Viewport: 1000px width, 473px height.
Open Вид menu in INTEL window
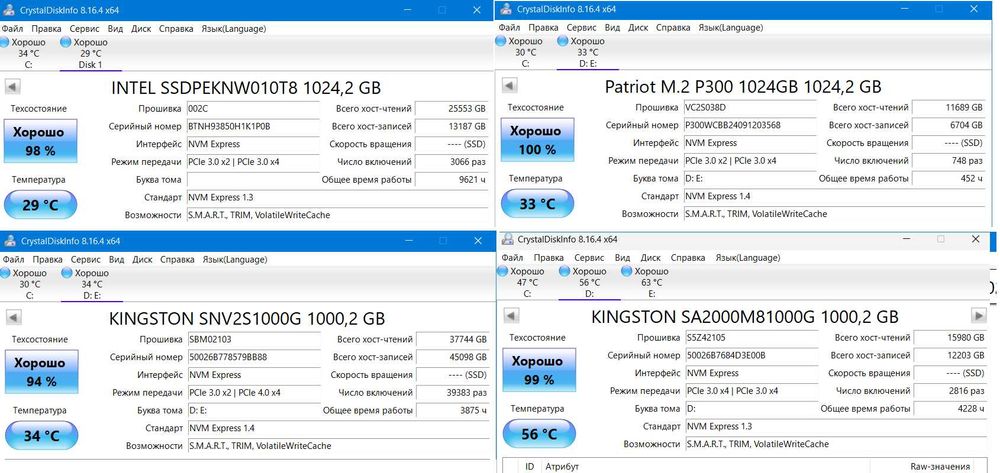tap(115, 29)
